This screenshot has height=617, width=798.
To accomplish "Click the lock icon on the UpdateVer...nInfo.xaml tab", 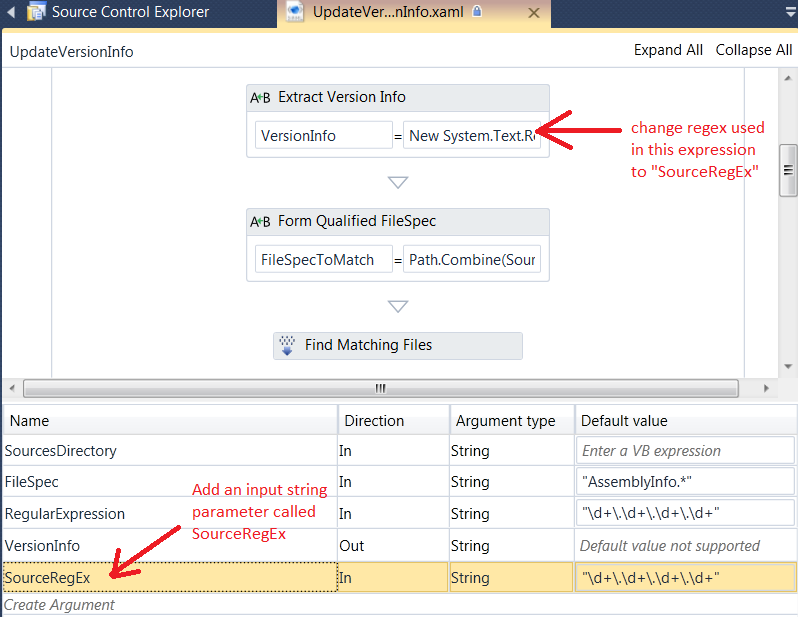I will [x=477, y=11].
